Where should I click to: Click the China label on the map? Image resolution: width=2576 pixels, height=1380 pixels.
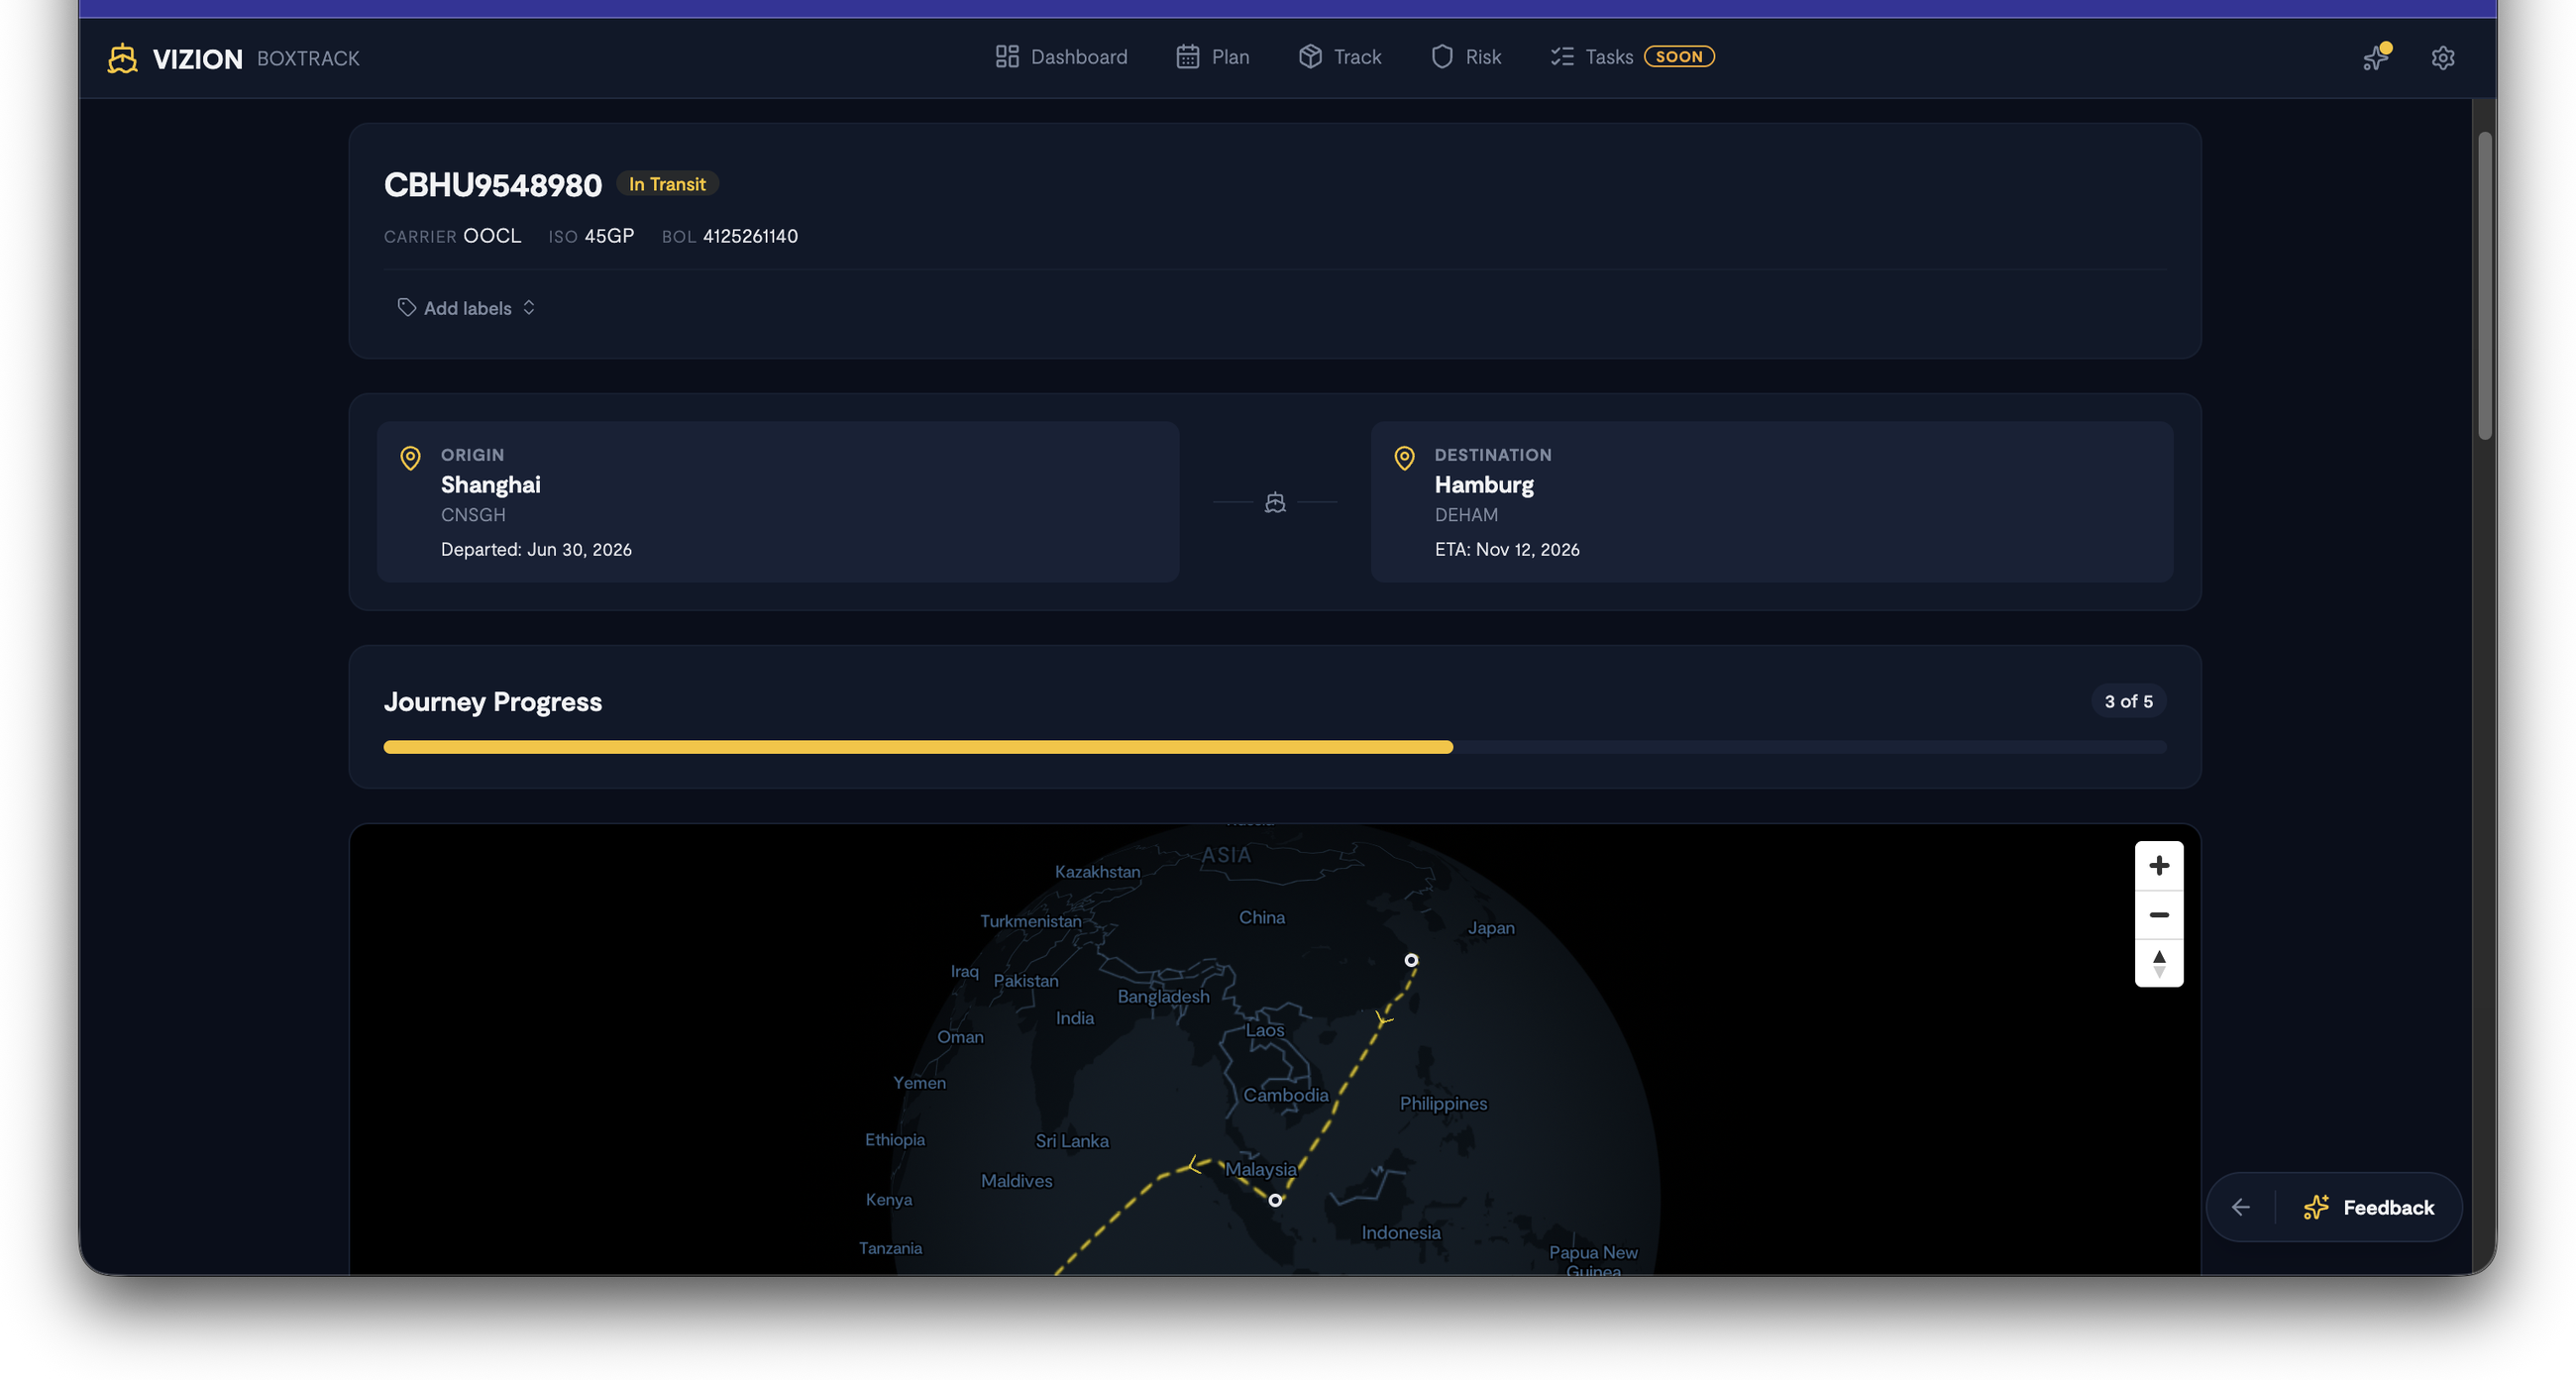tap(1262, 917)
